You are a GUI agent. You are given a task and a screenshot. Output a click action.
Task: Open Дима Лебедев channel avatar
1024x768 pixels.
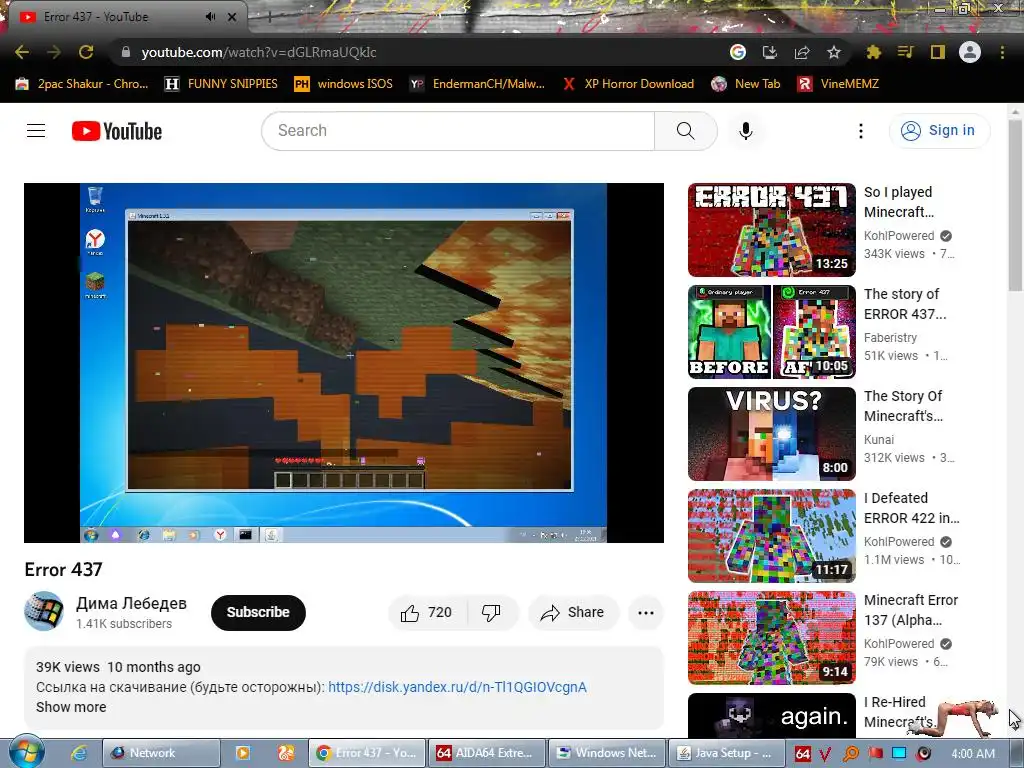point(44,611)
